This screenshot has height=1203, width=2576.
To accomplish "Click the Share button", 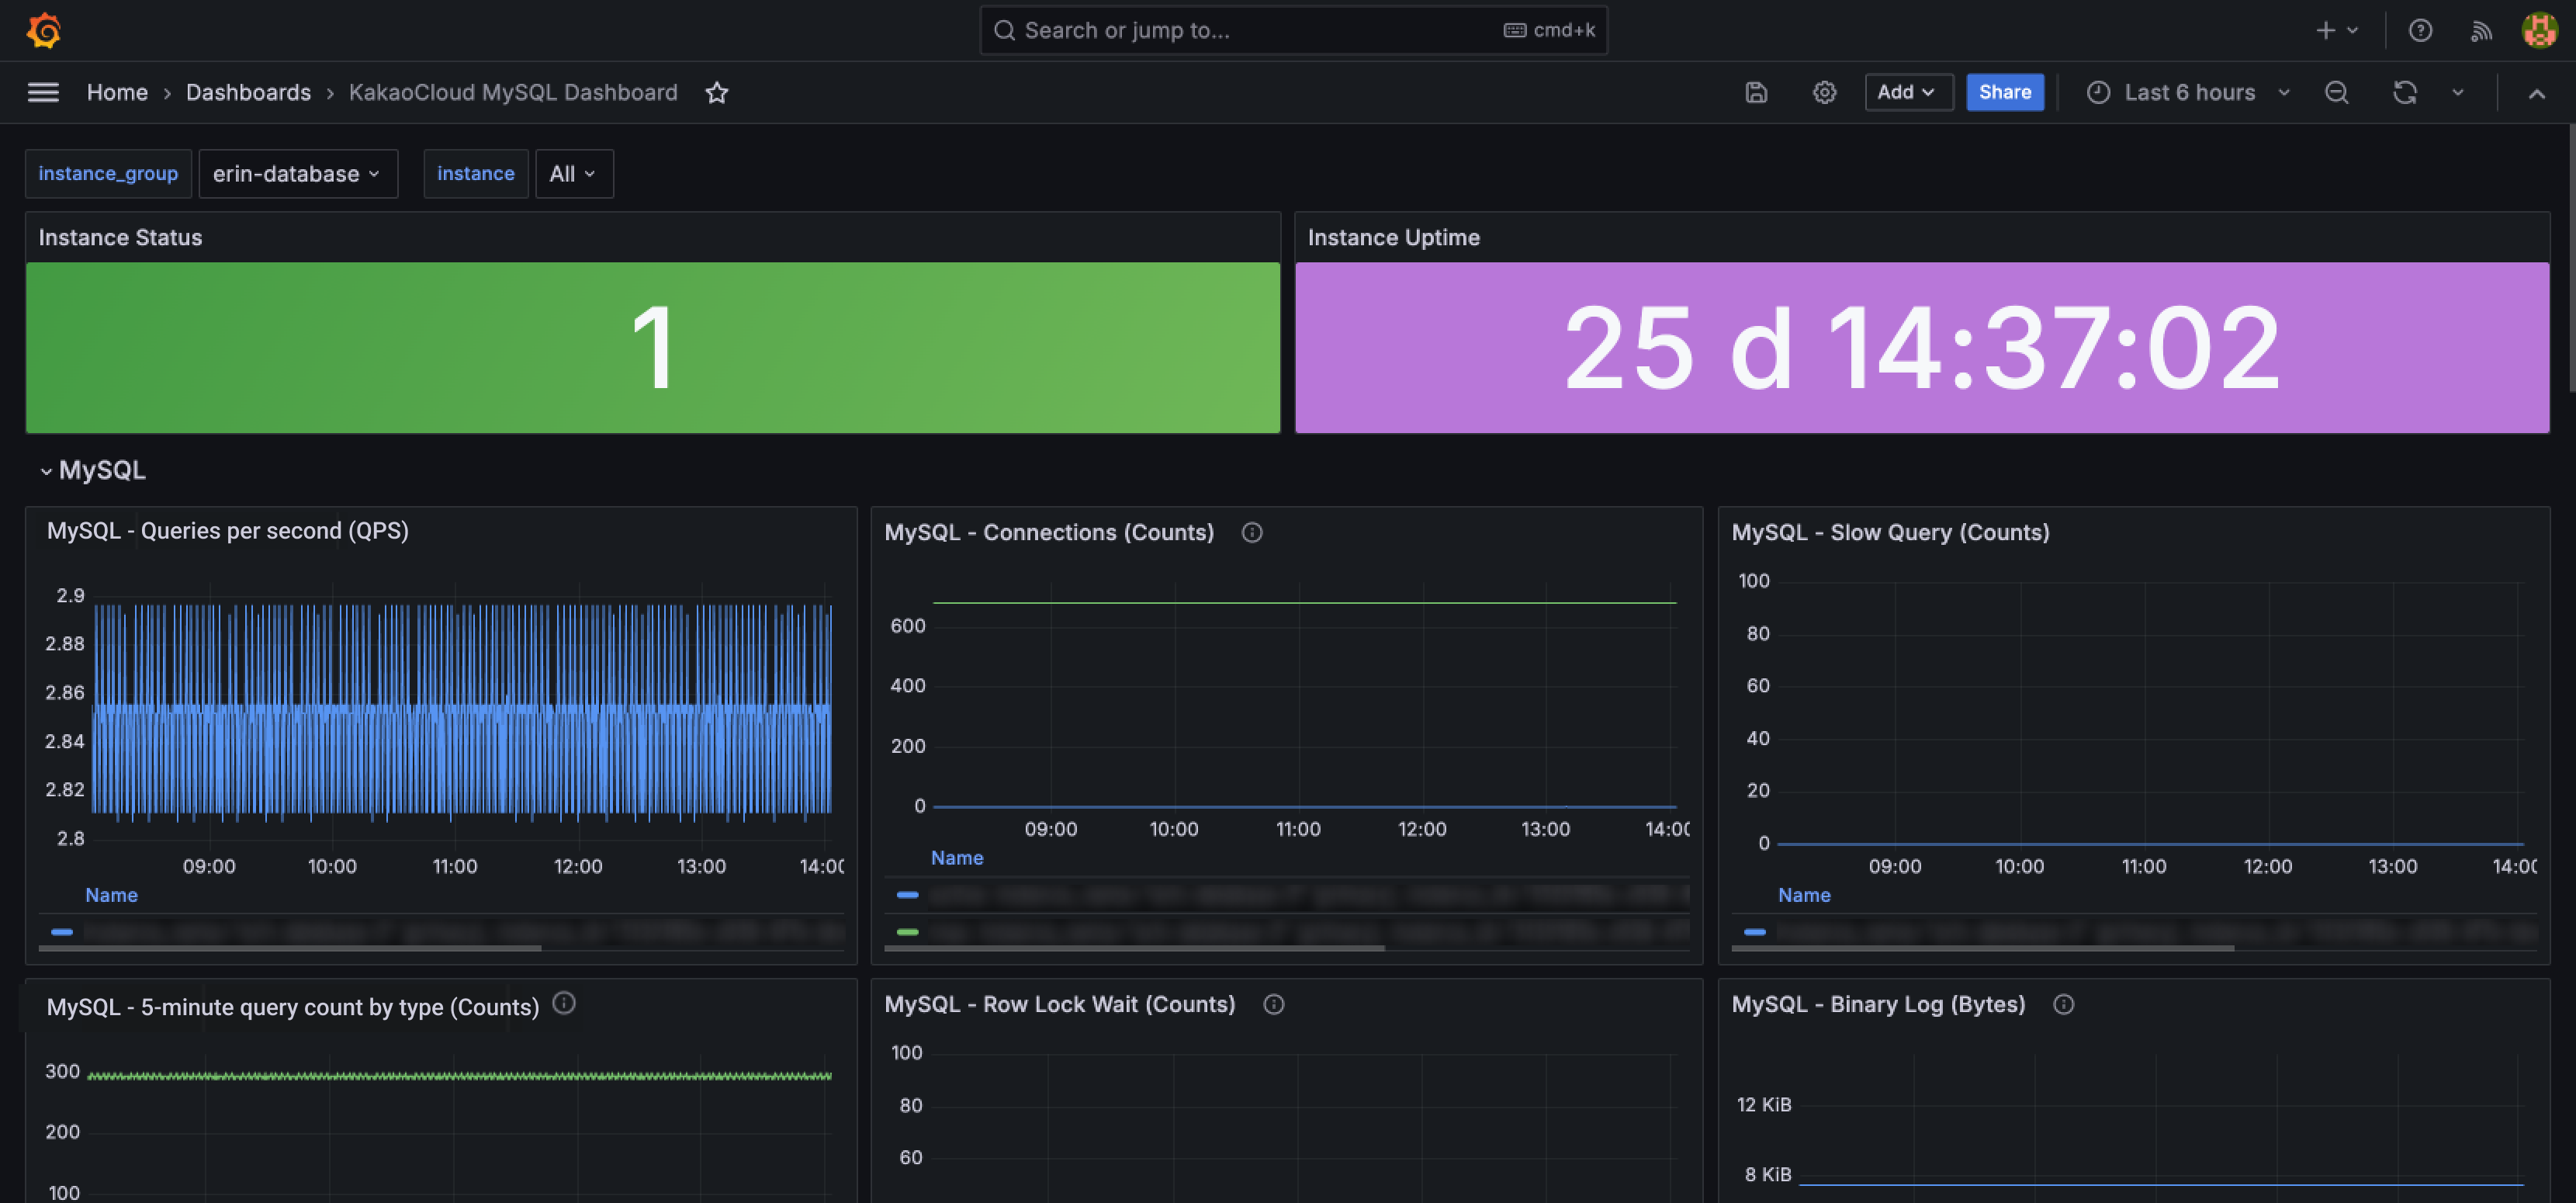I will (2004, 92).
